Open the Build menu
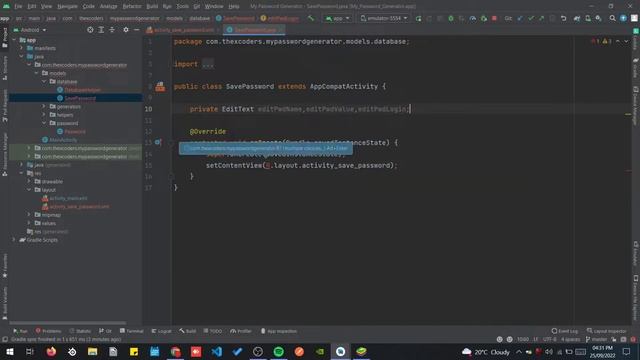Viewport: 640px width, 360px height. pos(152,7)
